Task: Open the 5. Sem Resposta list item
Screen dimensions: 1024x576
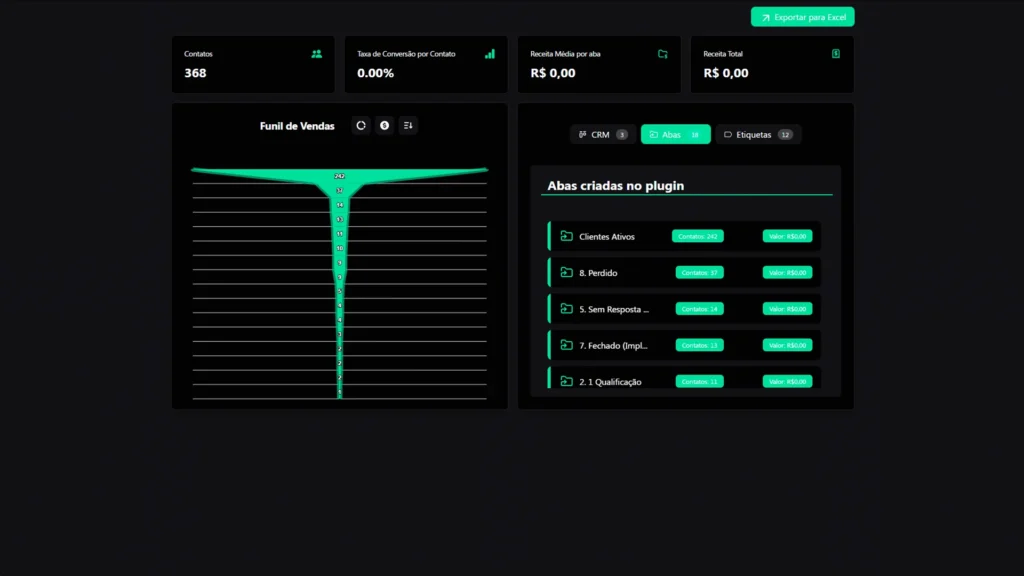Action: tap(614, 309)
